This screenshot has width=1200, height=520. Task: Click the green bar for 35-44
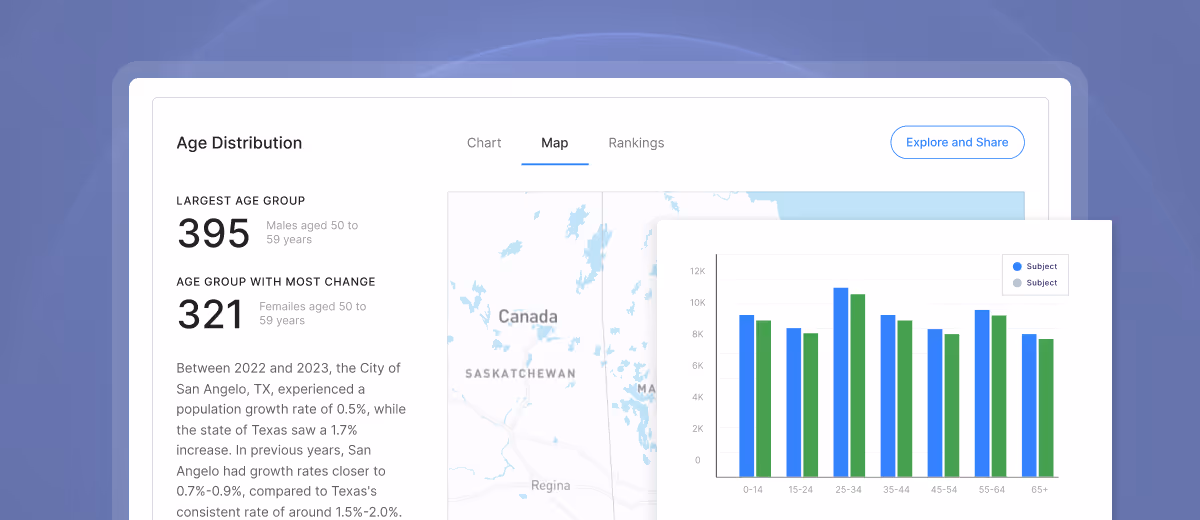[x=905, y=399]
